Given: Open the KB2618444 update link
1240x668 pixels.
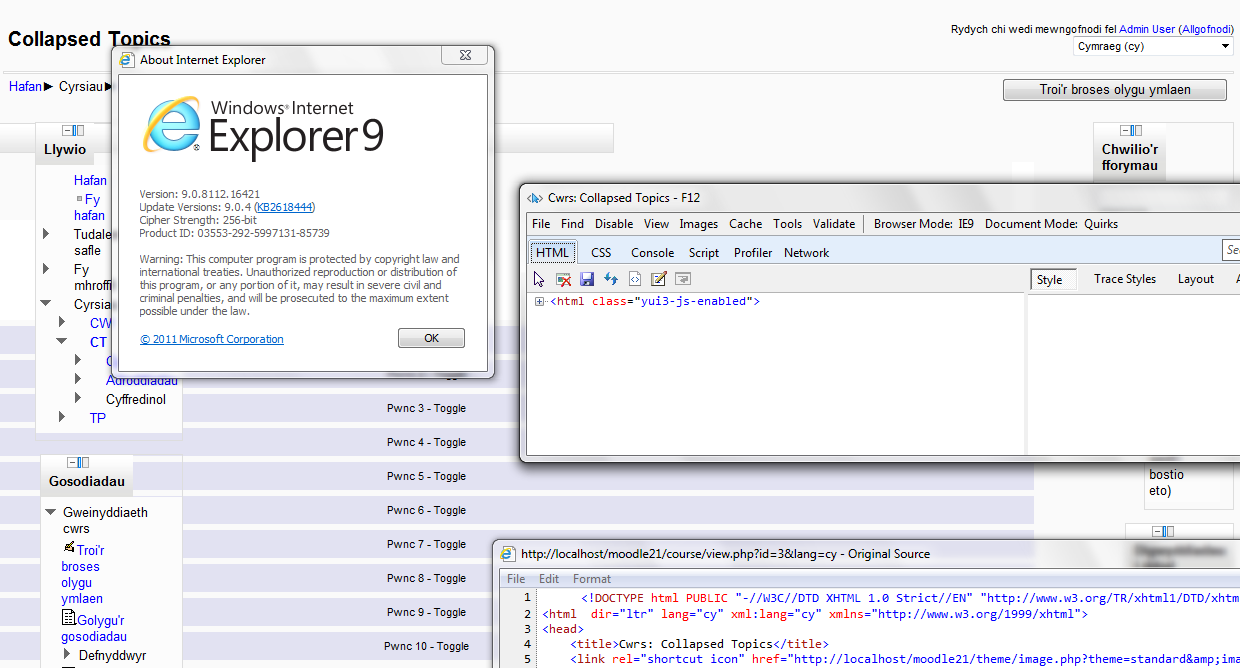Looking at the screenshot, I should pyautogui.click(x=285, y=207).
